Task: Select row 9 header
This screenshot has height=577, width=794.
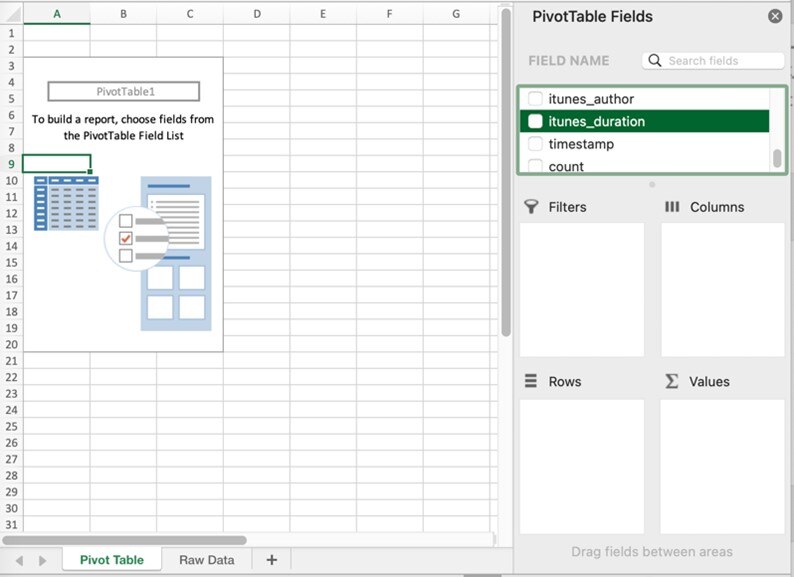Action: coord(12,164)
